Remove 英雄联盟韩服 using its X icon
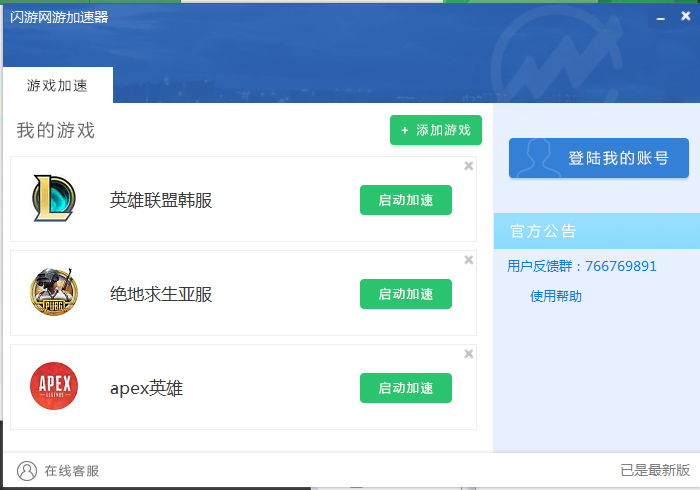The width and height of the screenshot is (700, 490). click(x=469, y=166)
